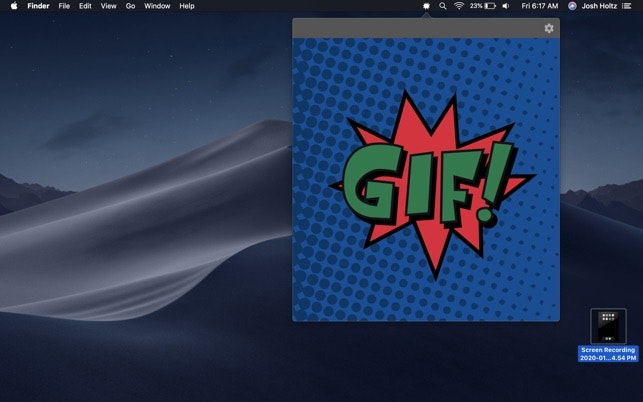Open the File menu
The width and height of the screenshot is (643, 402).
pyautogui.click(x=64, y=6)
